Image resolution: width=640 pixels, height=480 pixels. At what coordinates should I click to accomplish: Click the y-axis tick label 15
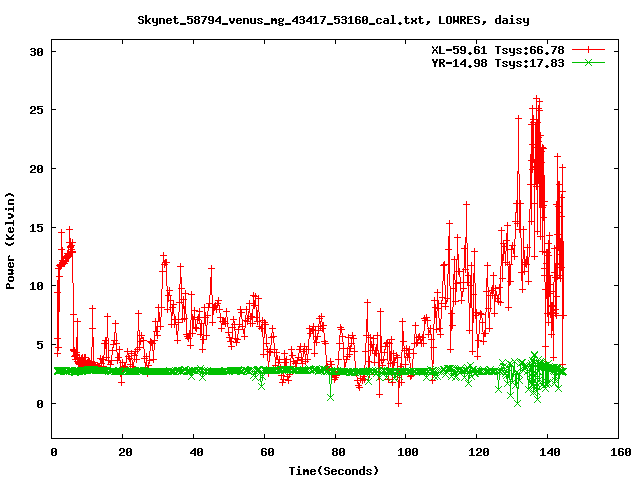tap(36, 228)
